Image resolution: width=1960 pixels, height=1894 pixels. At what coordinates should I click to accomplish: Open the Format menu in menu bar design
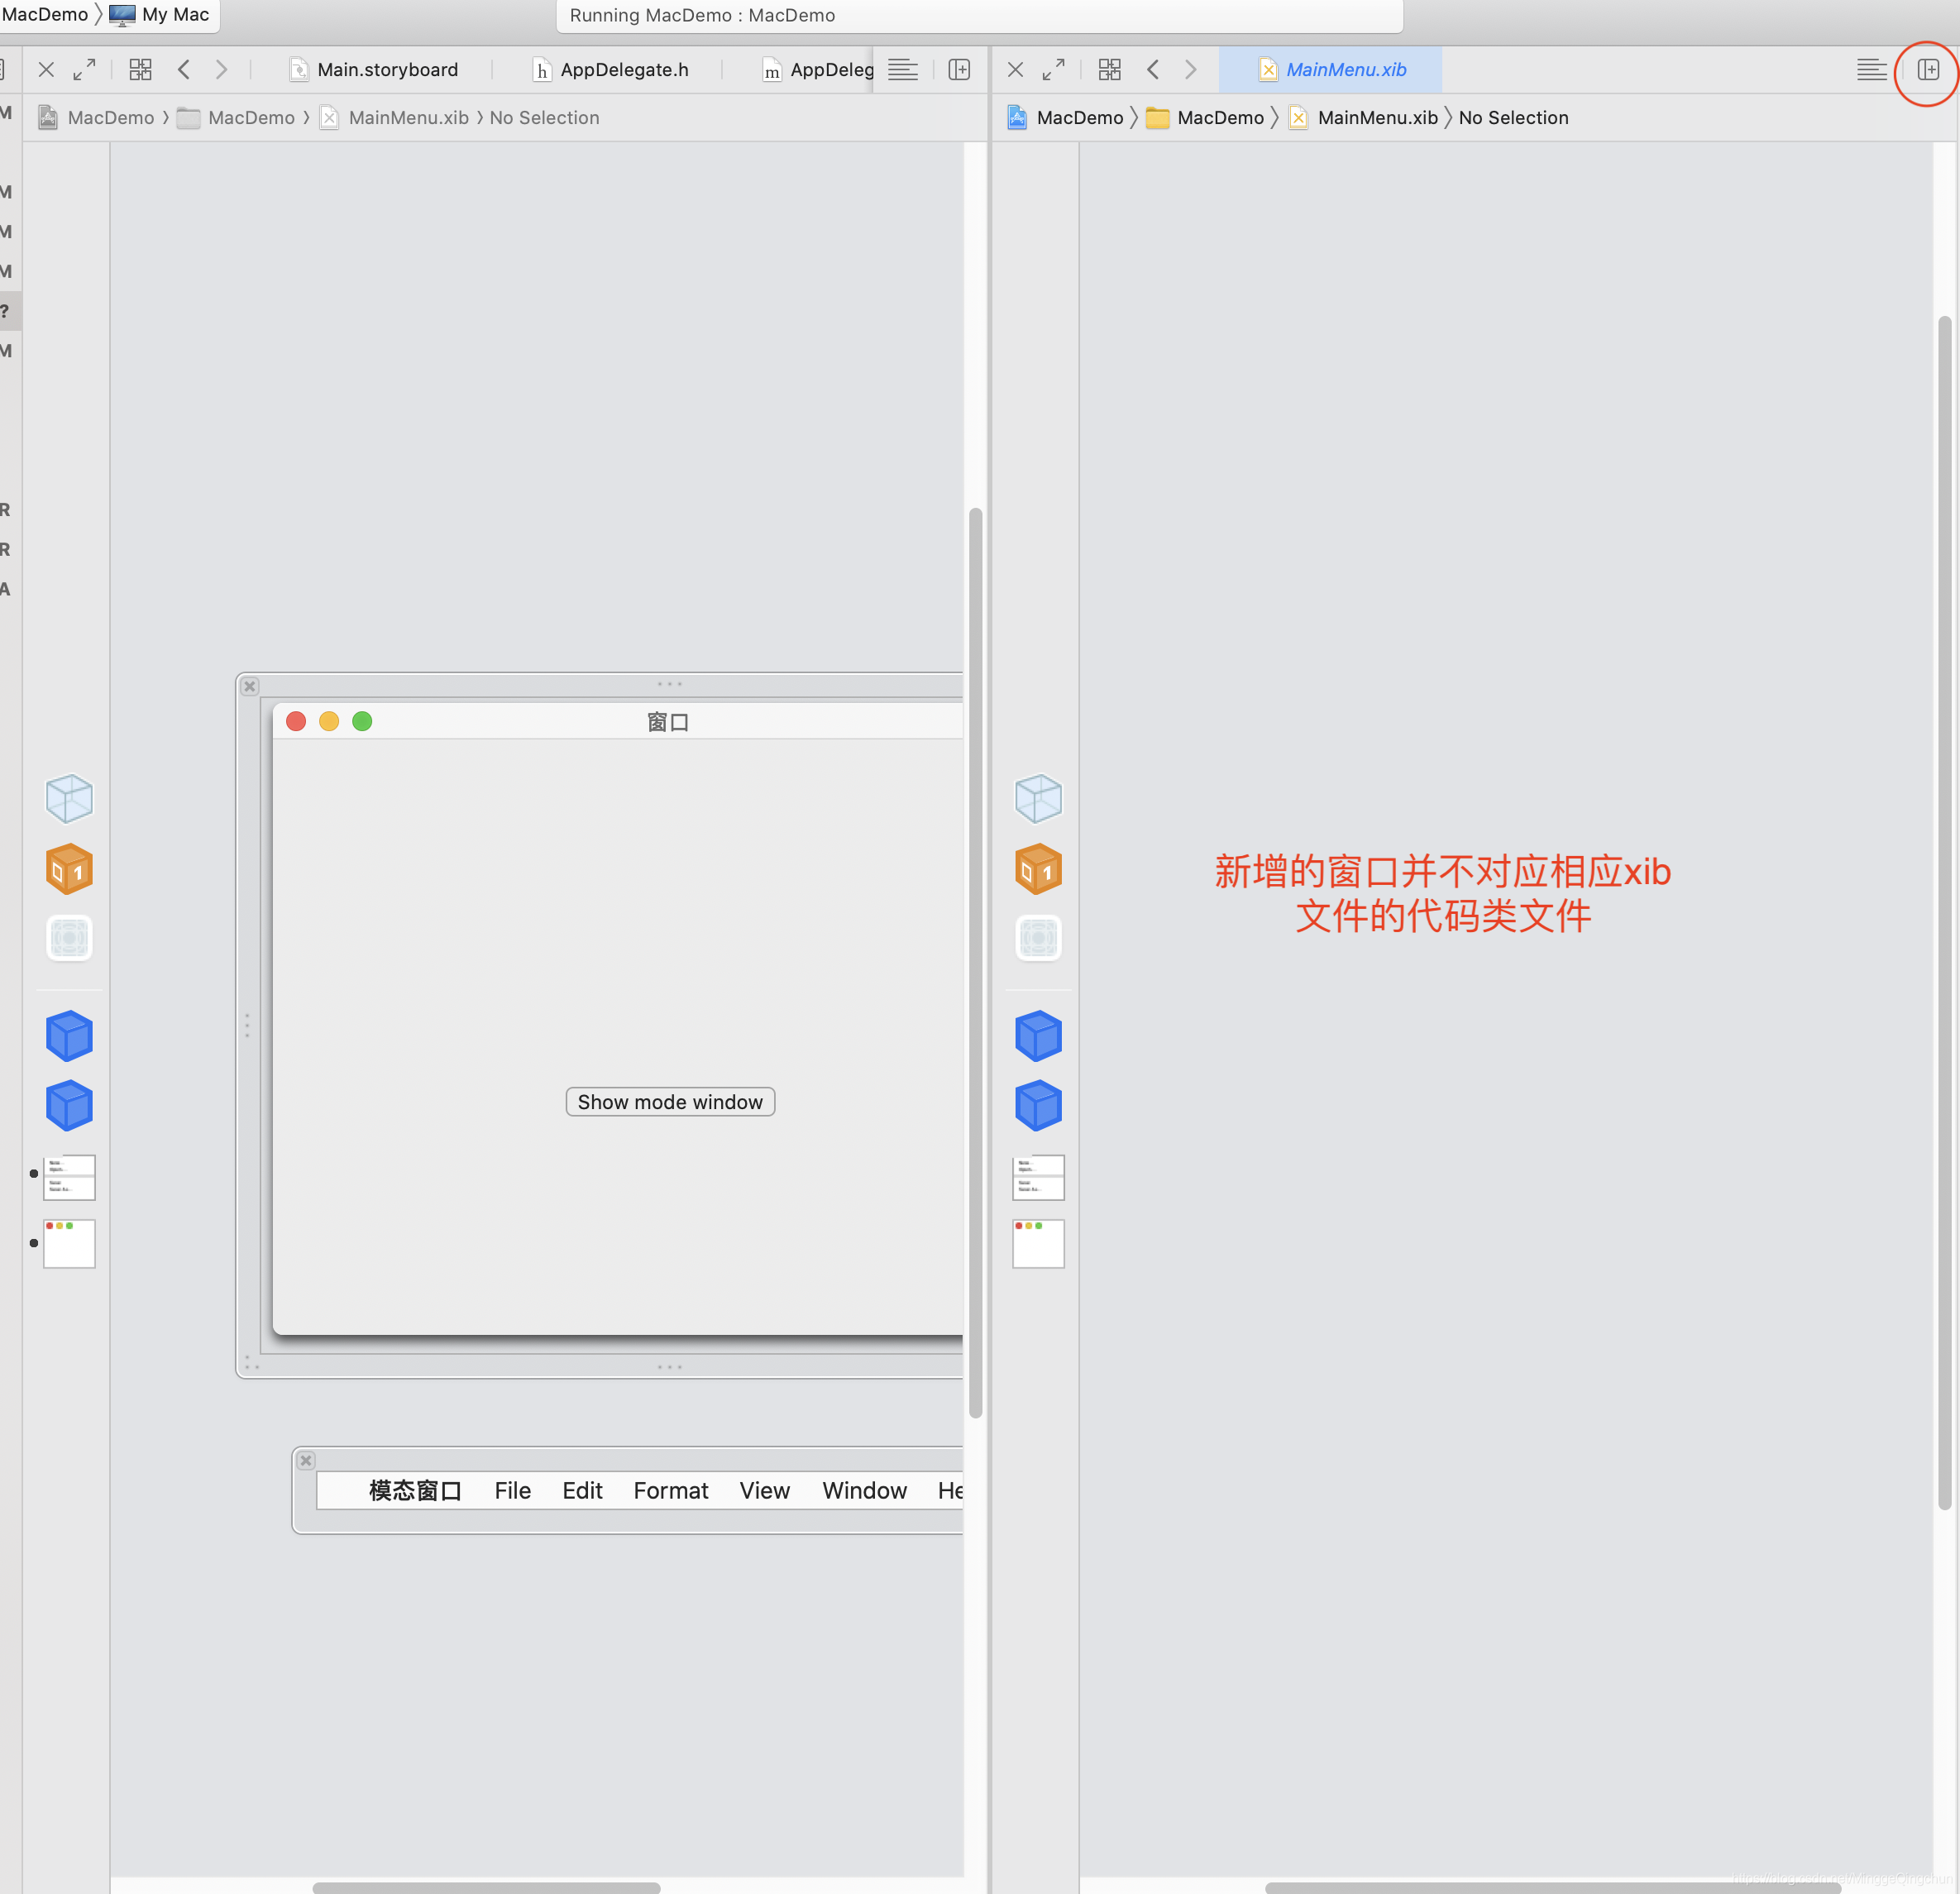pos(670,1491)
